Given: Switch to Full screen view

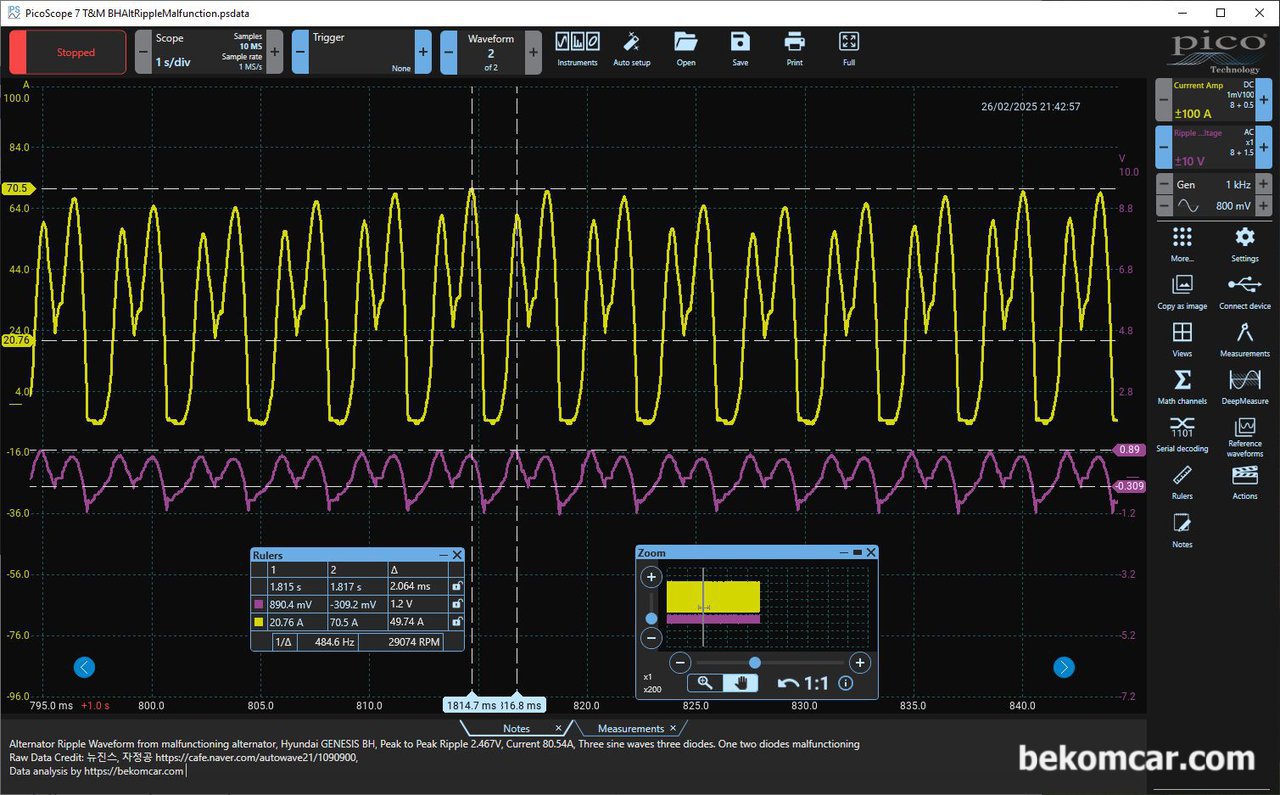Looking at the screenshot, I should pyautogui.click(x=849, y=49).
